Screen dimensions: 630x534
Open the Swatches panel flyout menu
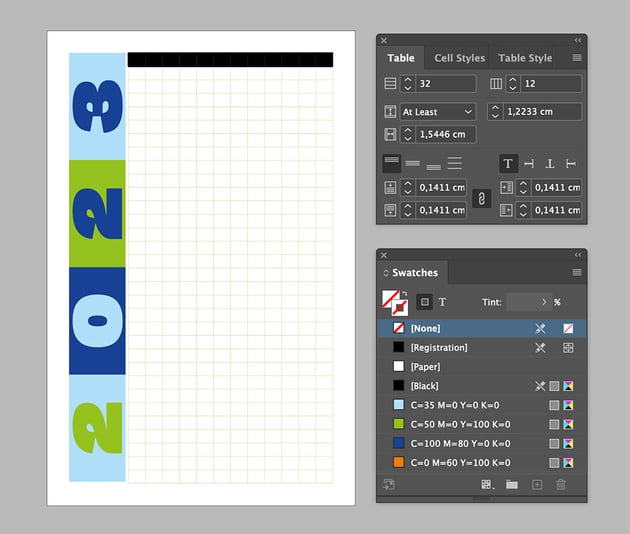point(577,273)
